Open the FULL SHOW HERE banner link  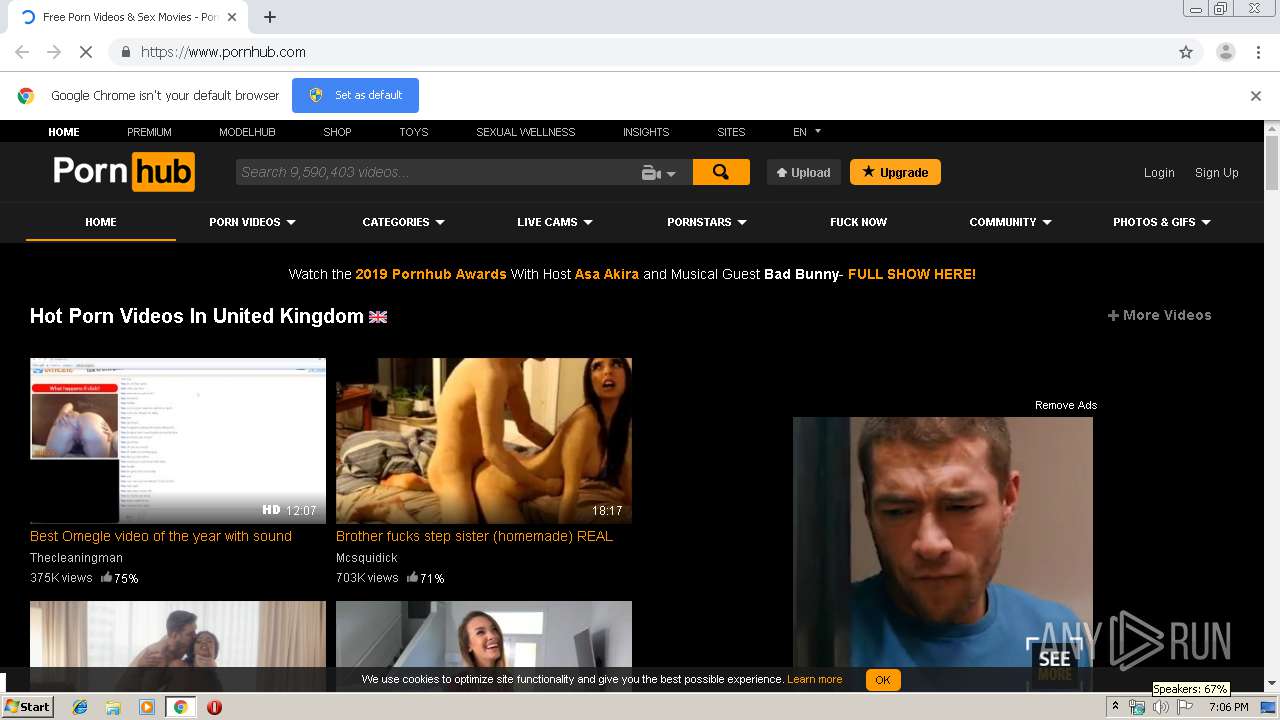(912, 274)
